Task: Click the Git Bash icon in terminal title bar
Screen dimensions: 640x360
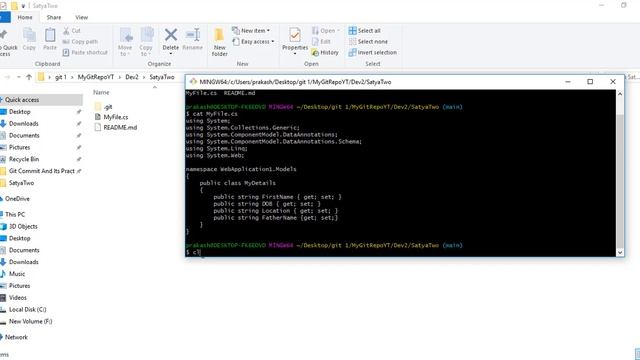Action: 193,82
